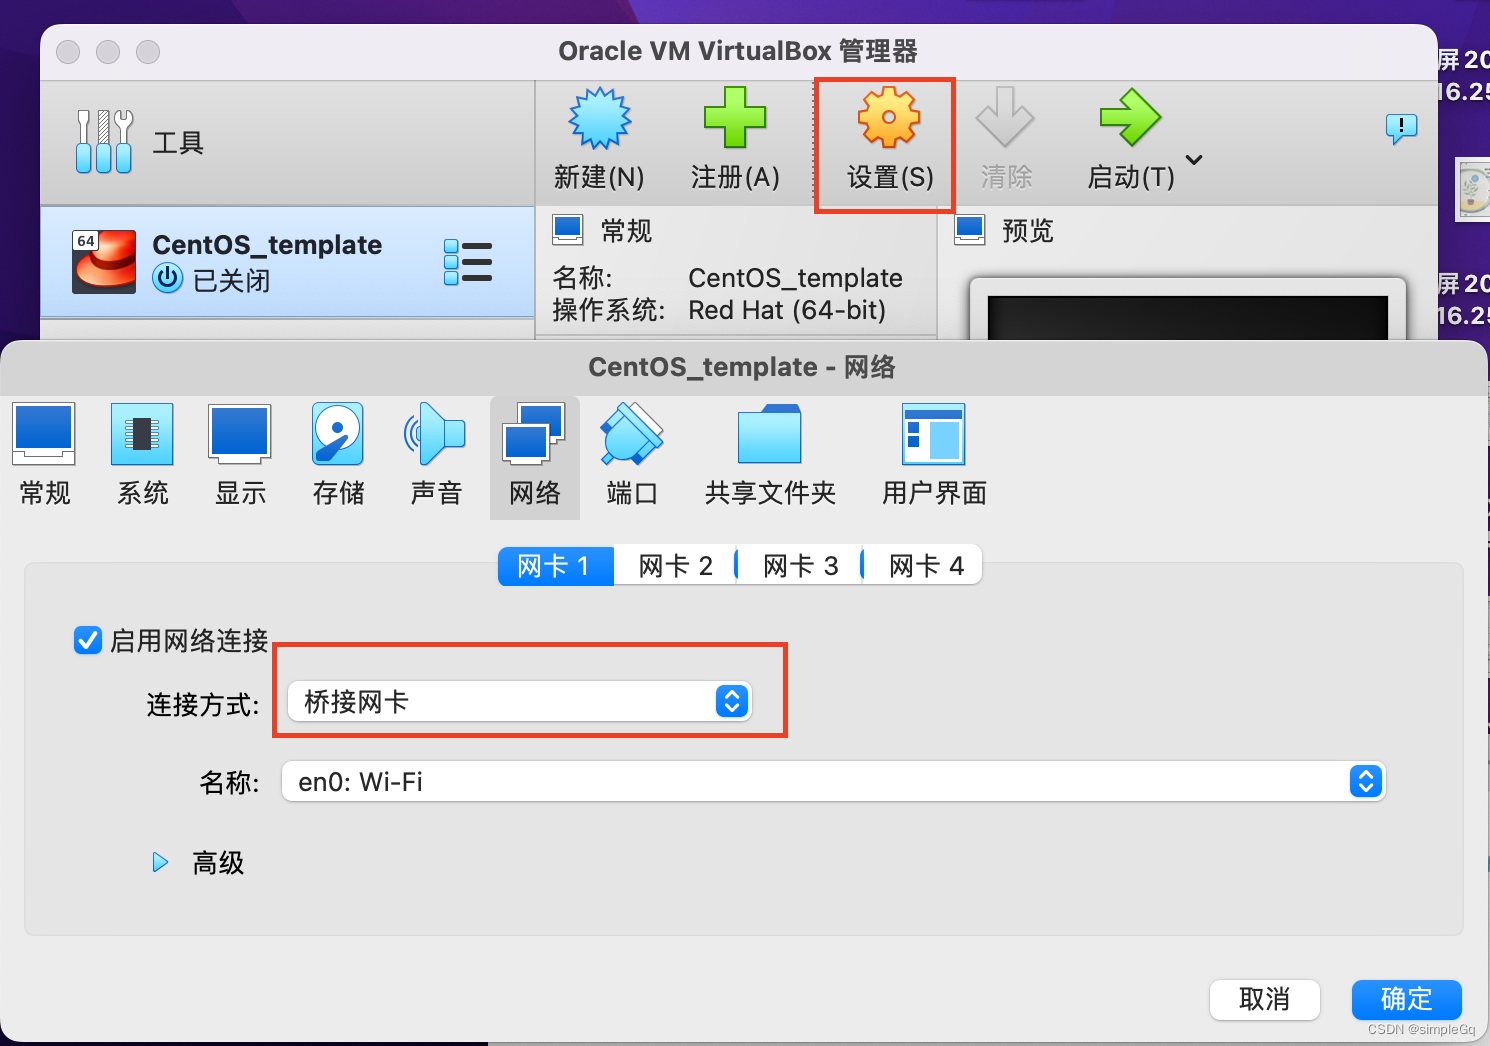This screenshot has width=1490, height=1046.
Task: Click the 预览 section monitor icon
Action: click(970, 230)
